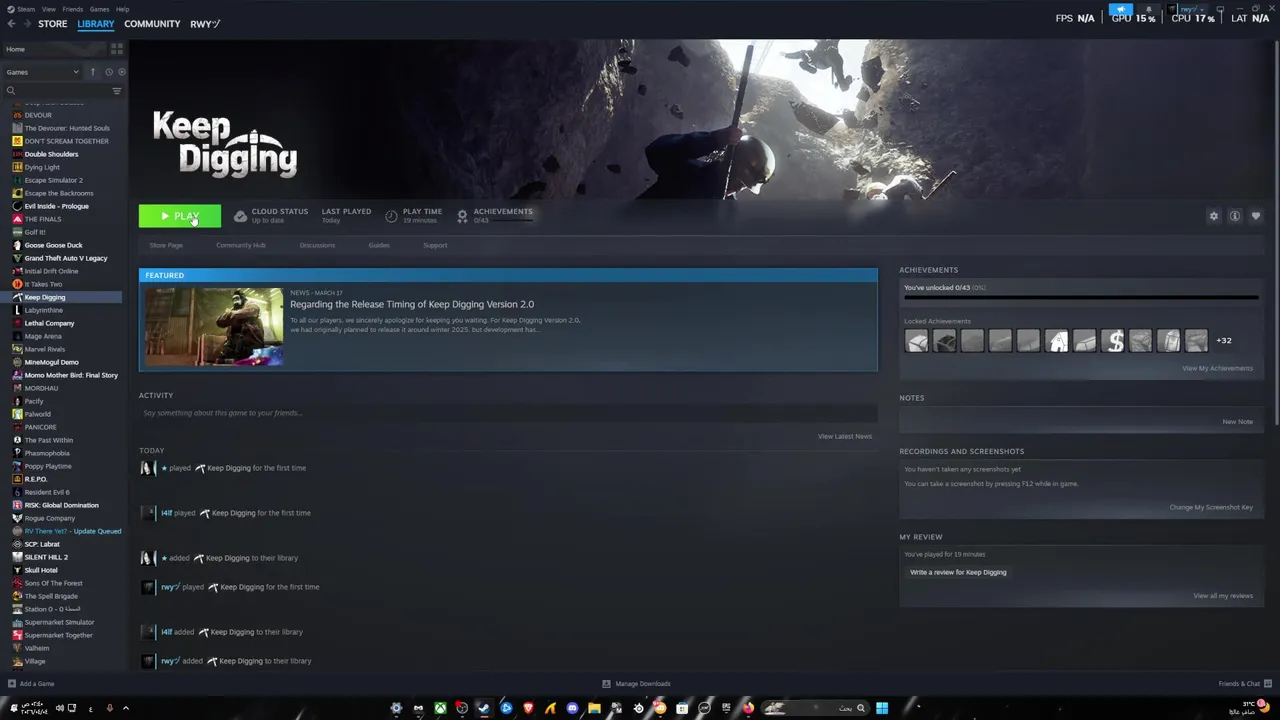Show hidden system tray icons chevron
This screenshot has height=720, width=1280.
[125, 708]
